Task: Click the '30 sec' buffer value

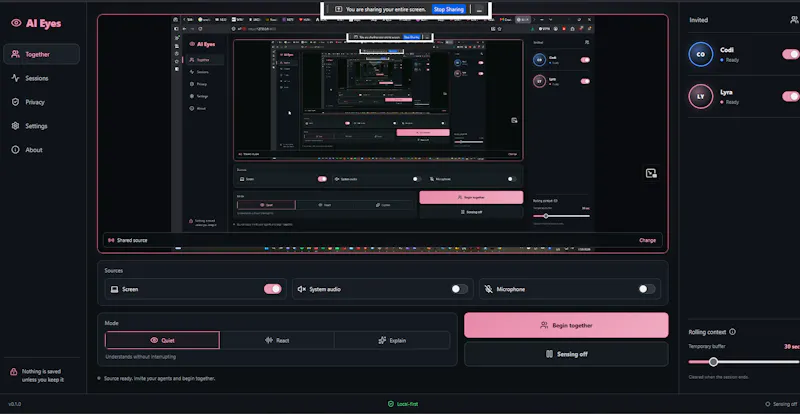Action: [792, 347]
